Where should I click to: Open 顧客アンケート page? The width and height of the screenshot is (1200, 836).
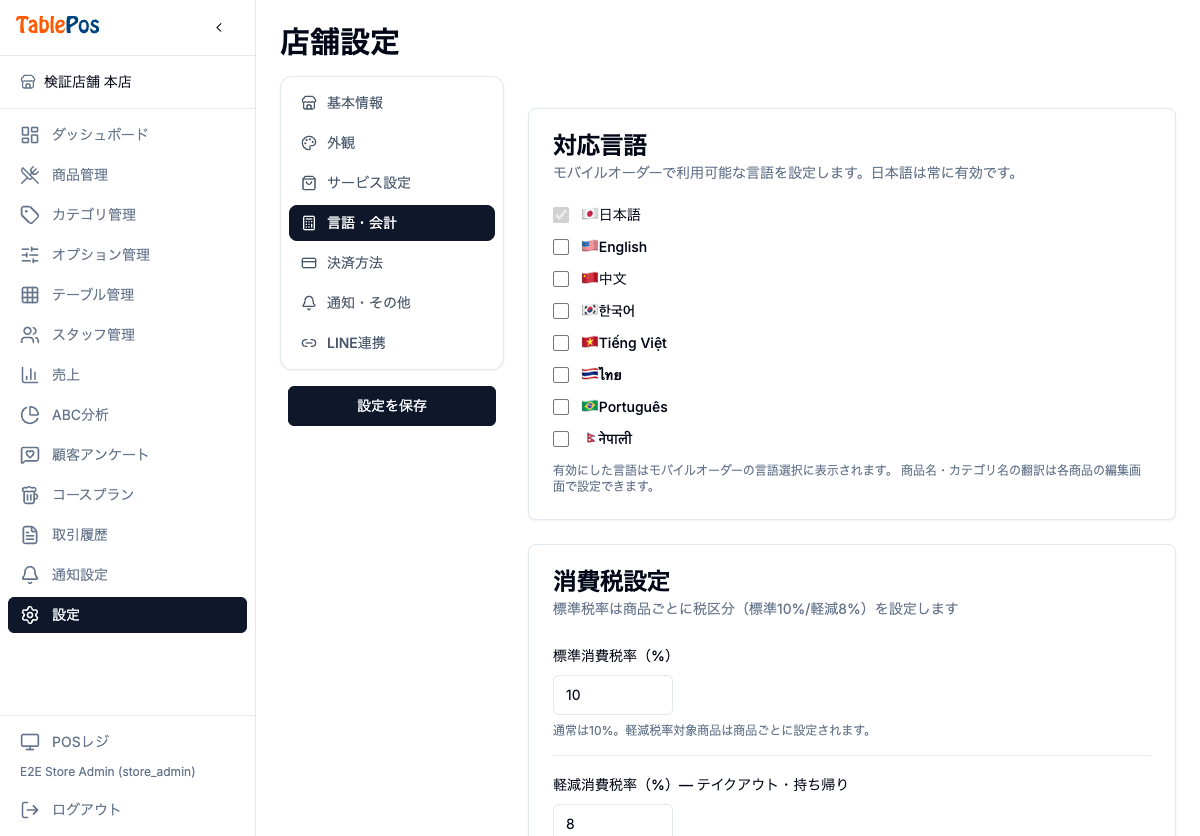pos(127,455)
